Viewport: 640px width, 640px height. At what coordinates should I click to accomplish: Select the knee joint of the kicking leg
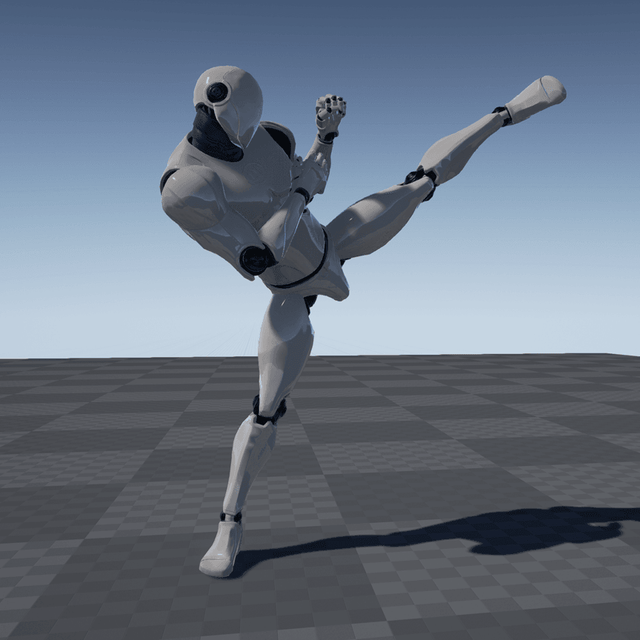click(x=422, y=180)
